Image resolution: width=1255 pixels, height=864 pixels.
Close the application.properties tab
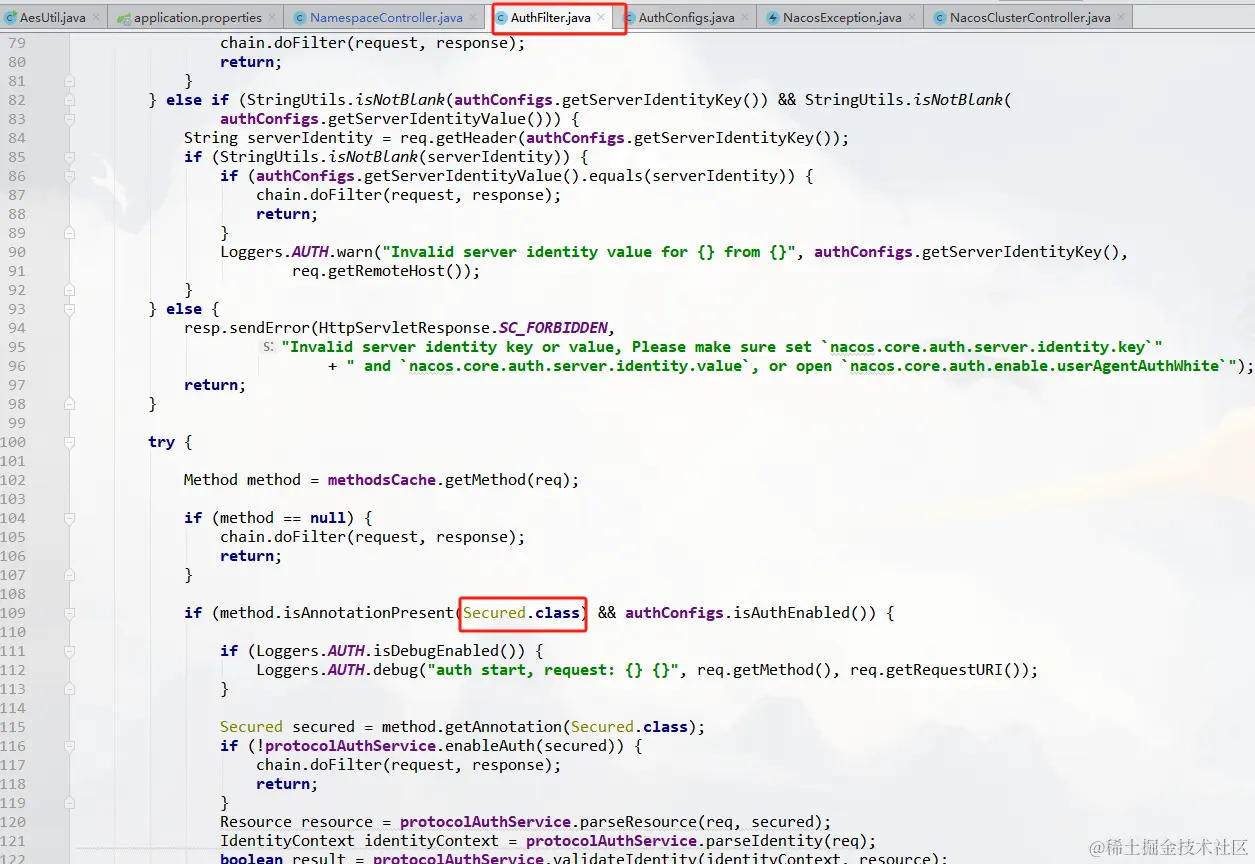273,18
